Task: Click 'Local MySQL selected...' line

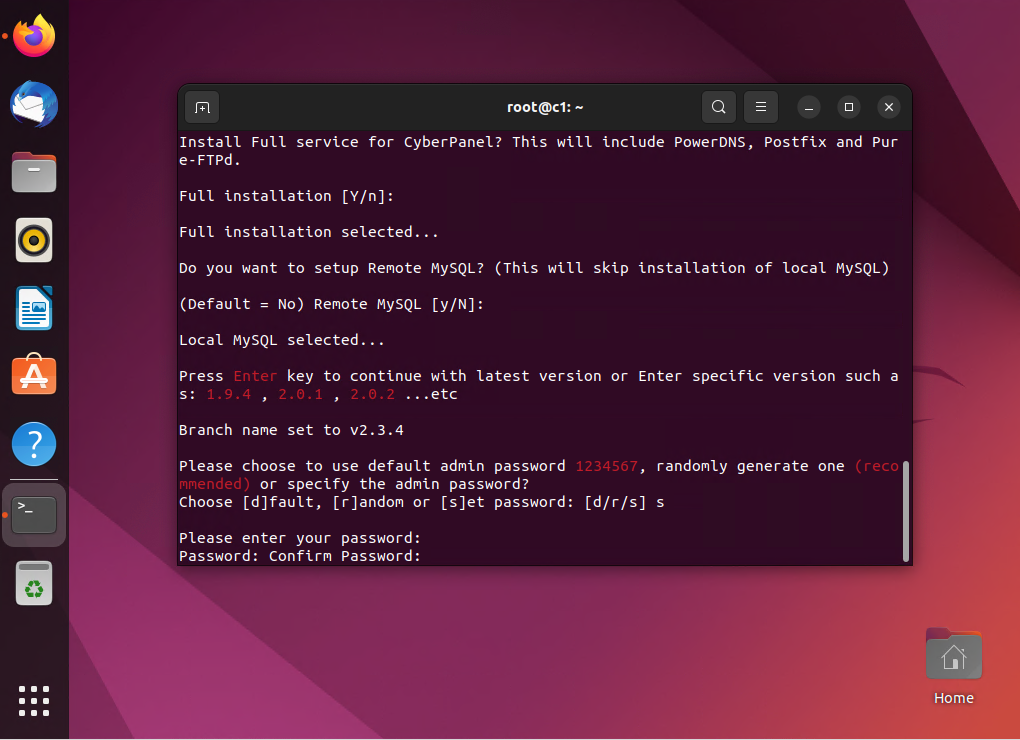Action: click(x=282, y=340)
